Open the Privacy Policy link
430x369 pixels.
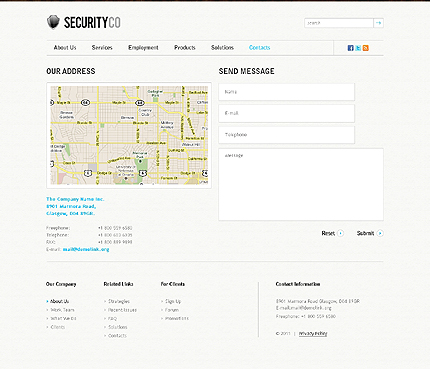click(x=313, y=333)
